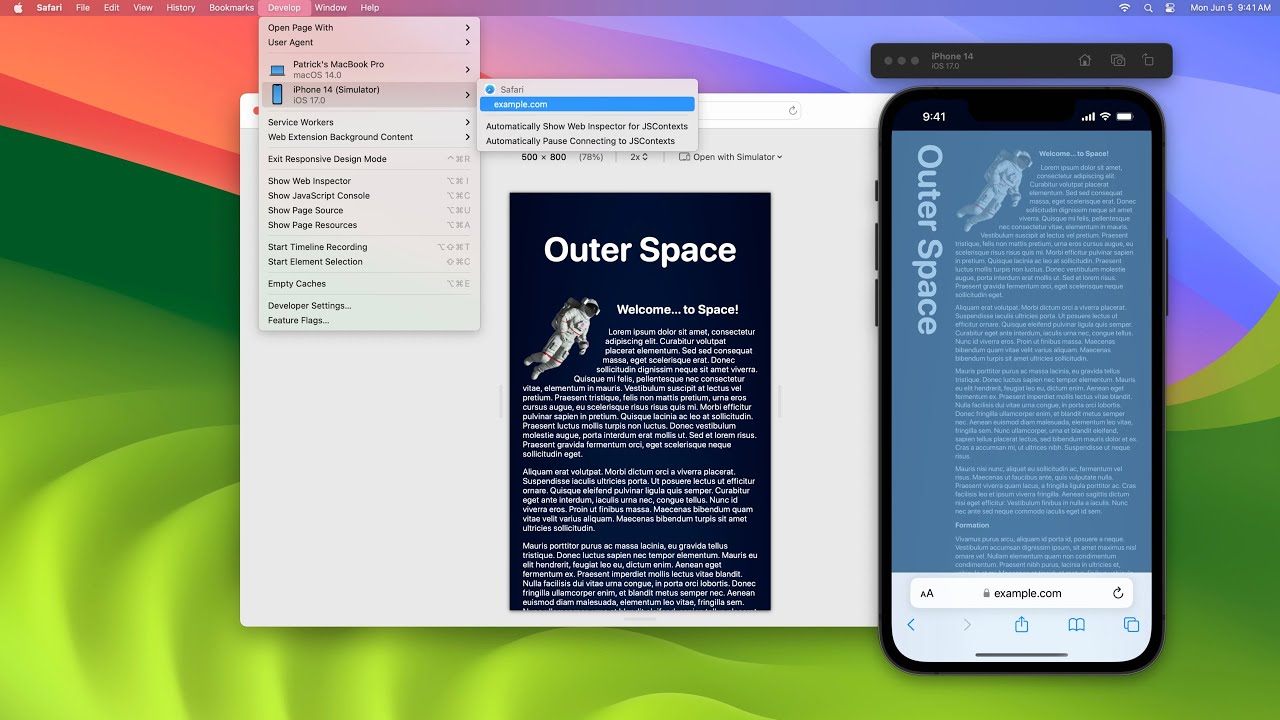Click the Outer Space heading in preview
1280x720 pixels.
pyautogui.click(x=640, y=250)
